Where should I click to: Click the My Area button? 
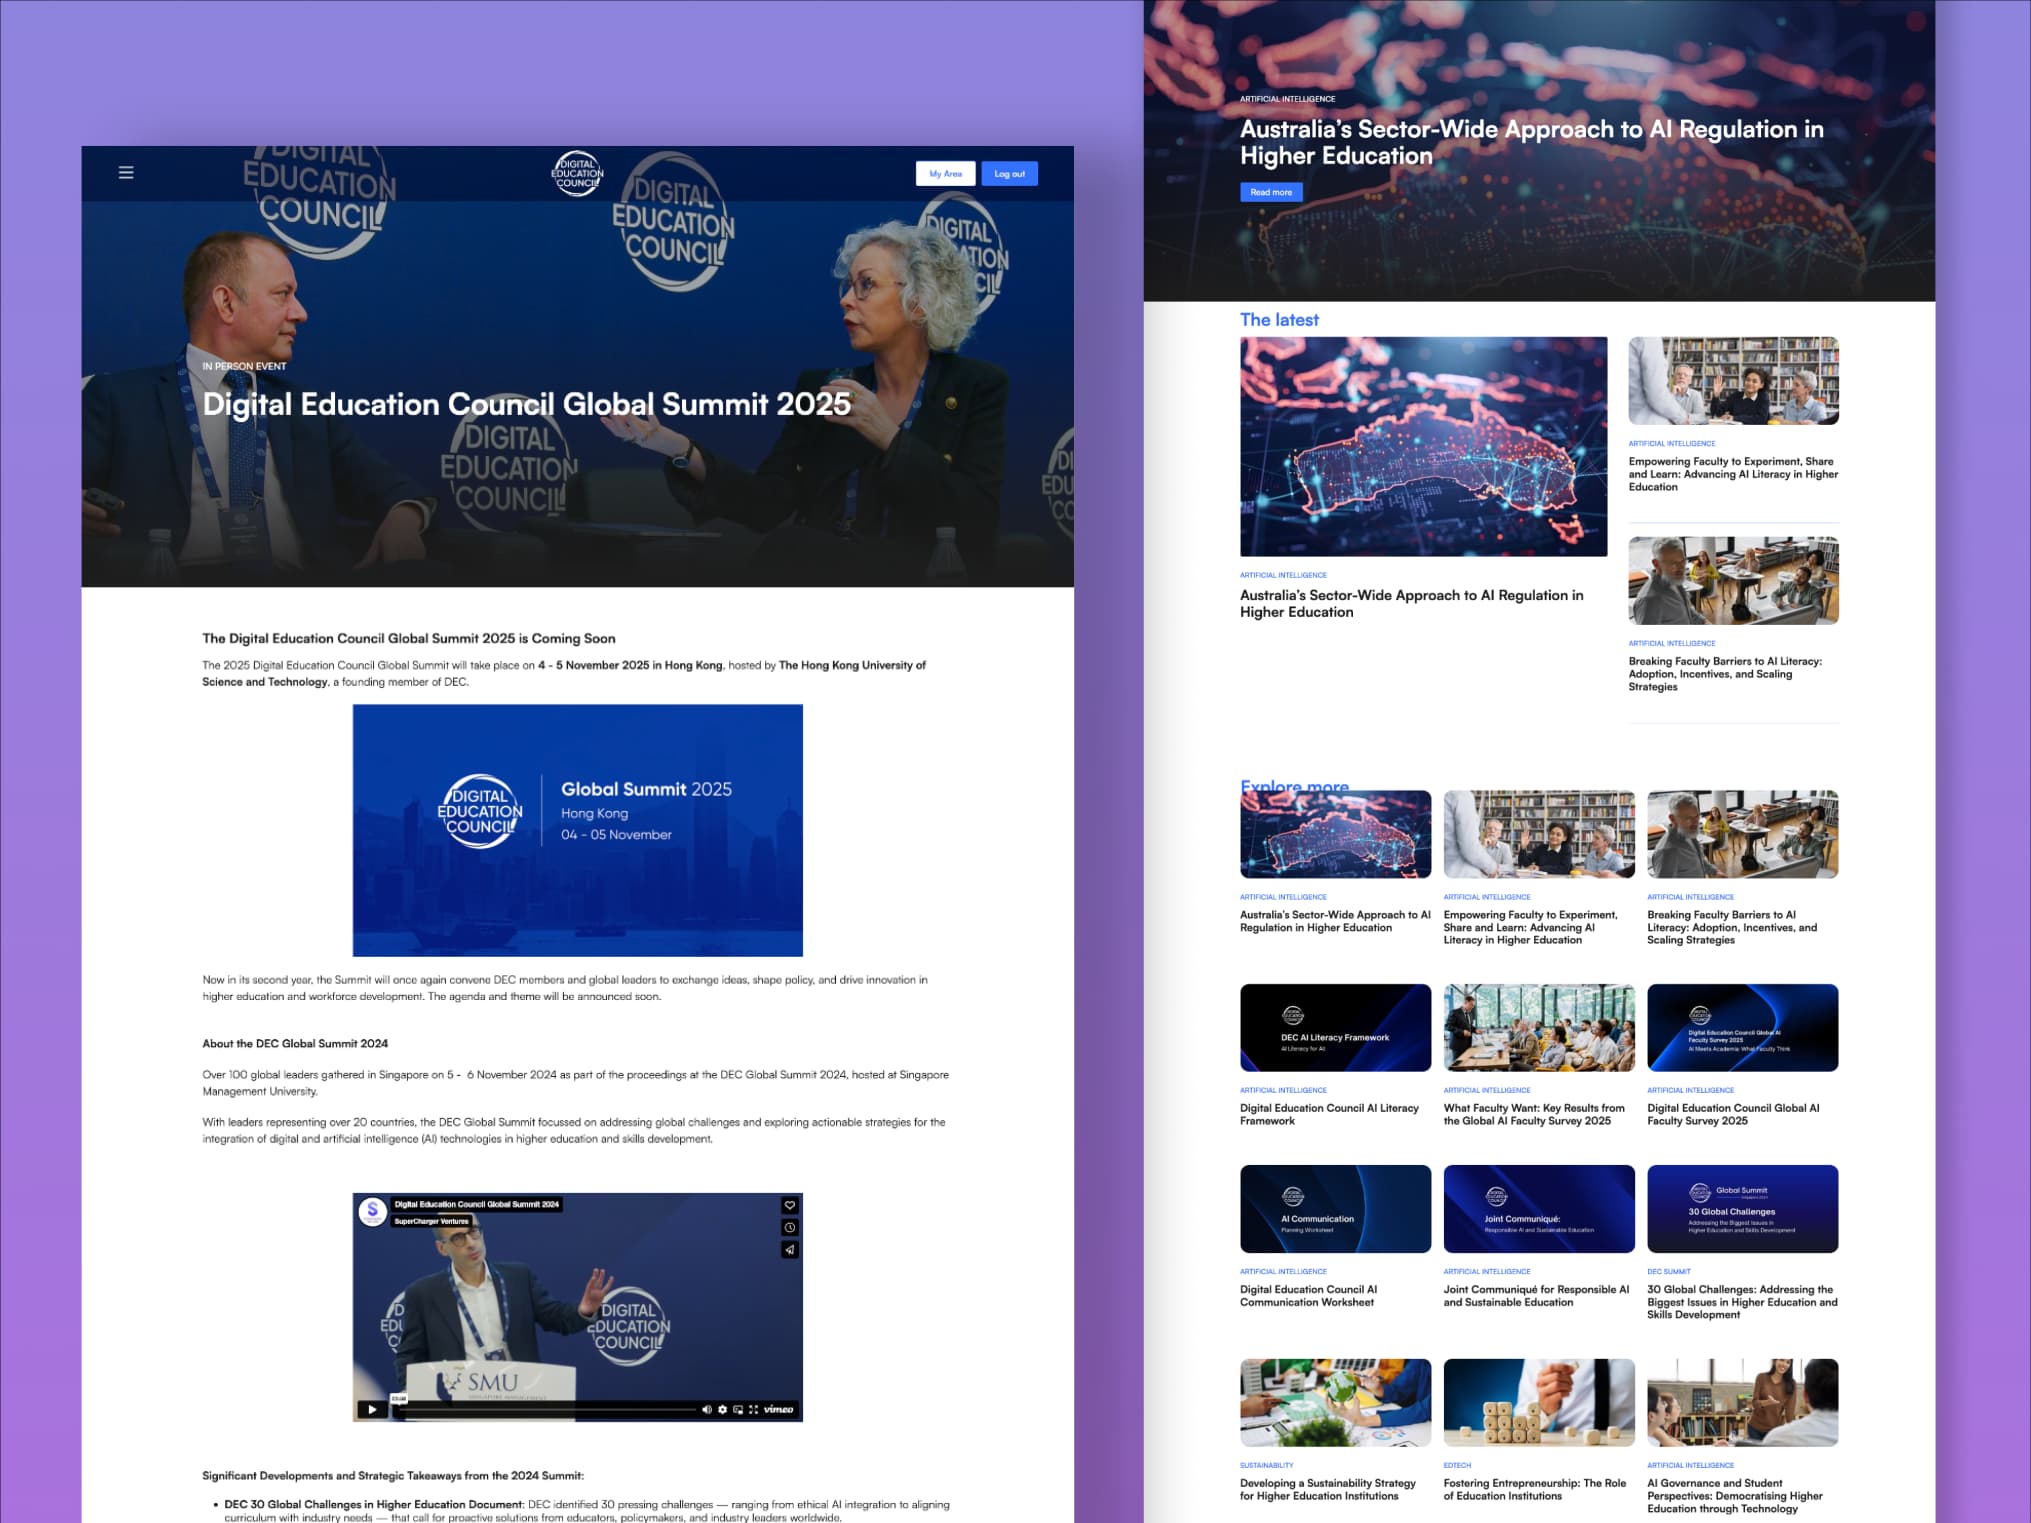coord(945,174)
